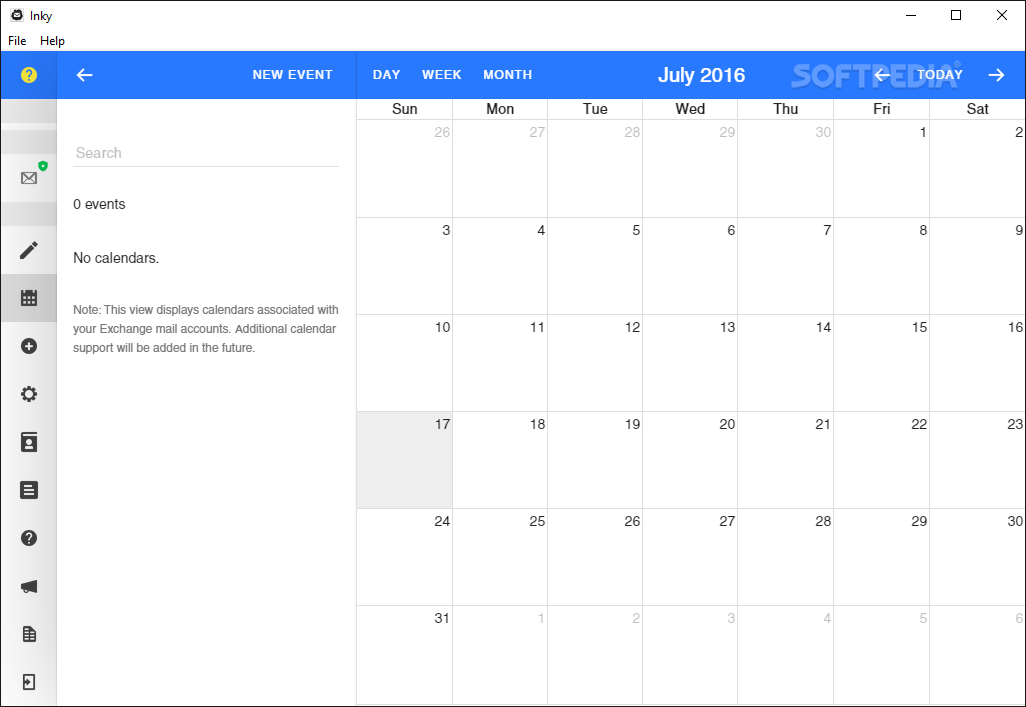Screen dimensions: 1026x707
Task: Select July 21 calendar cell
Action: click(x=786, y=460)
